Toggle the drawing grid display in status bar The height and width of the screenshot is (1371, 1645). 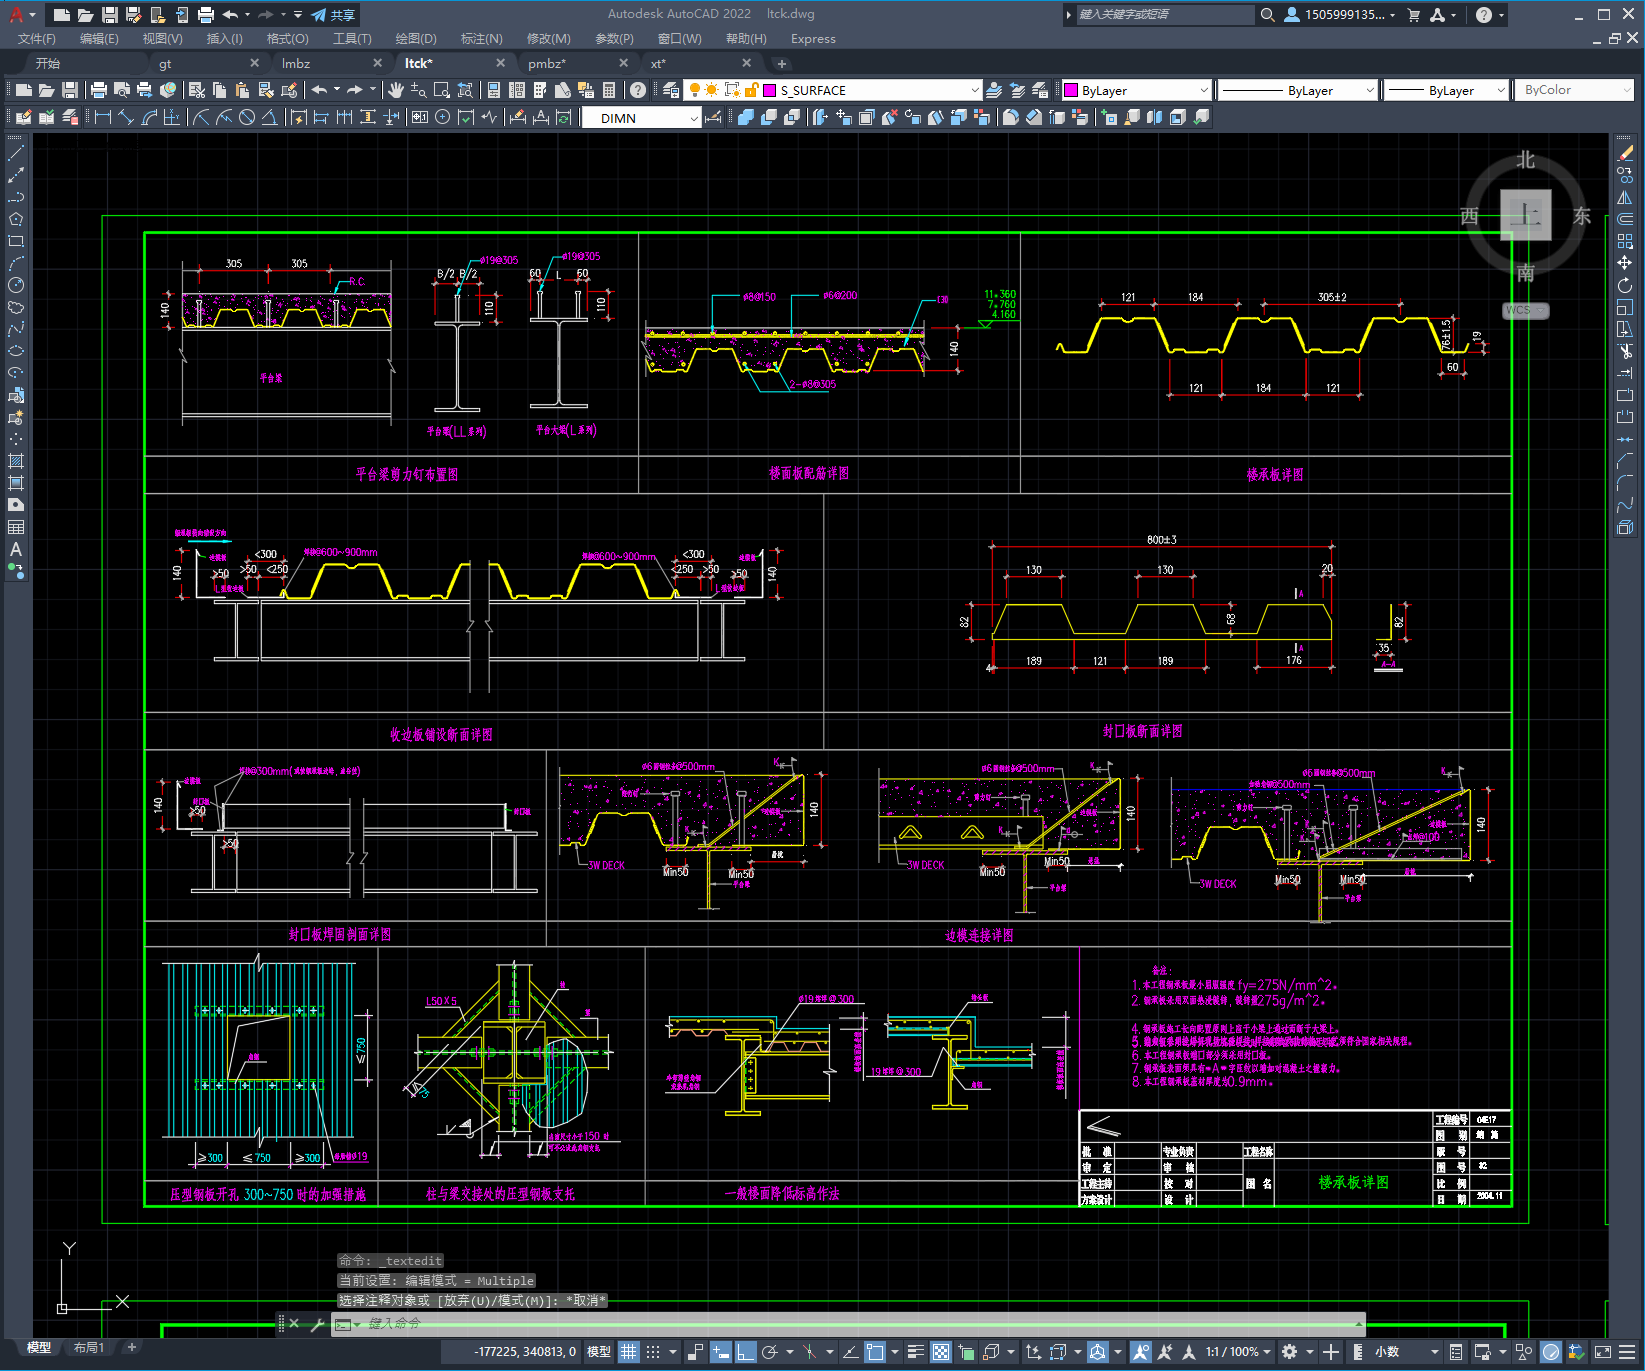(x=628, y=1352)
